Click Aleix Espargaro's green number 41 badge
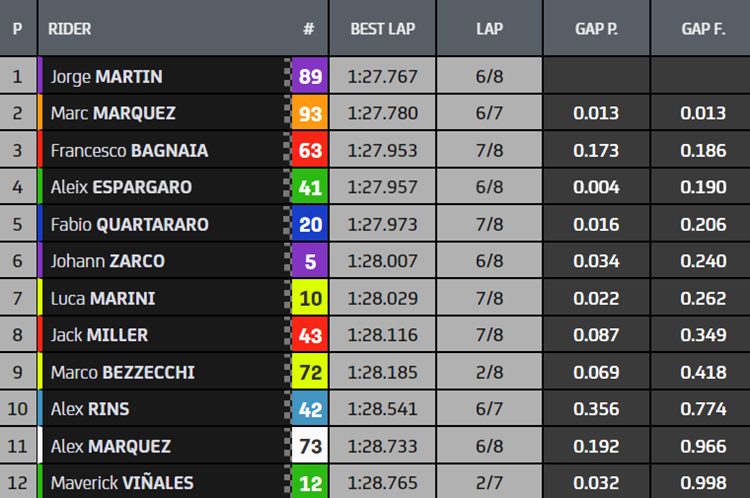The height and width of the screenshot is (498, 750). pyautogui.click(x=309, y=187)
